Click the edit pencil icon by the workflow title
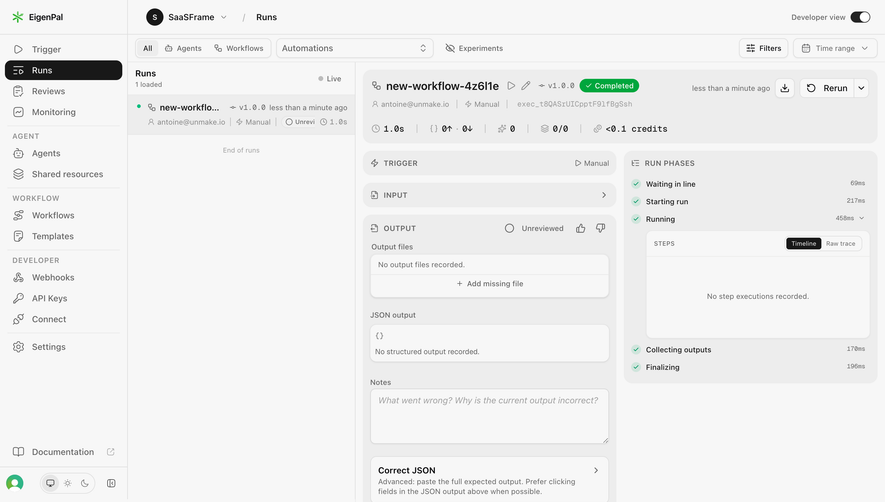Image resolution: width=885 pixels, height=502 pixels. (x=525, y=86)
